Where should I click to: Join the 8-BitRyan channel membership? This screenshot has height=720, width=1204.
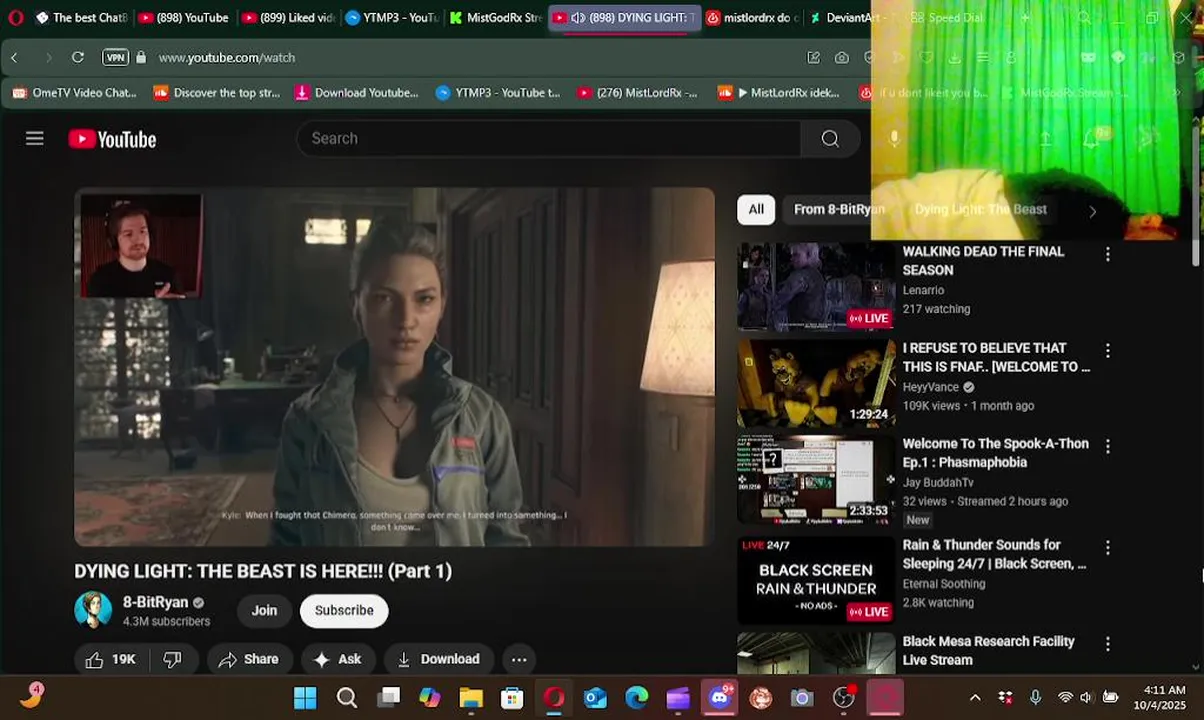point(264,610)
